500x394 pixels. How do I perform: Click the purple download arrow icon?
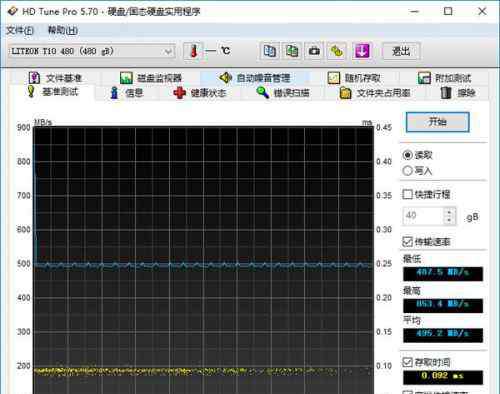coord(362,51)
